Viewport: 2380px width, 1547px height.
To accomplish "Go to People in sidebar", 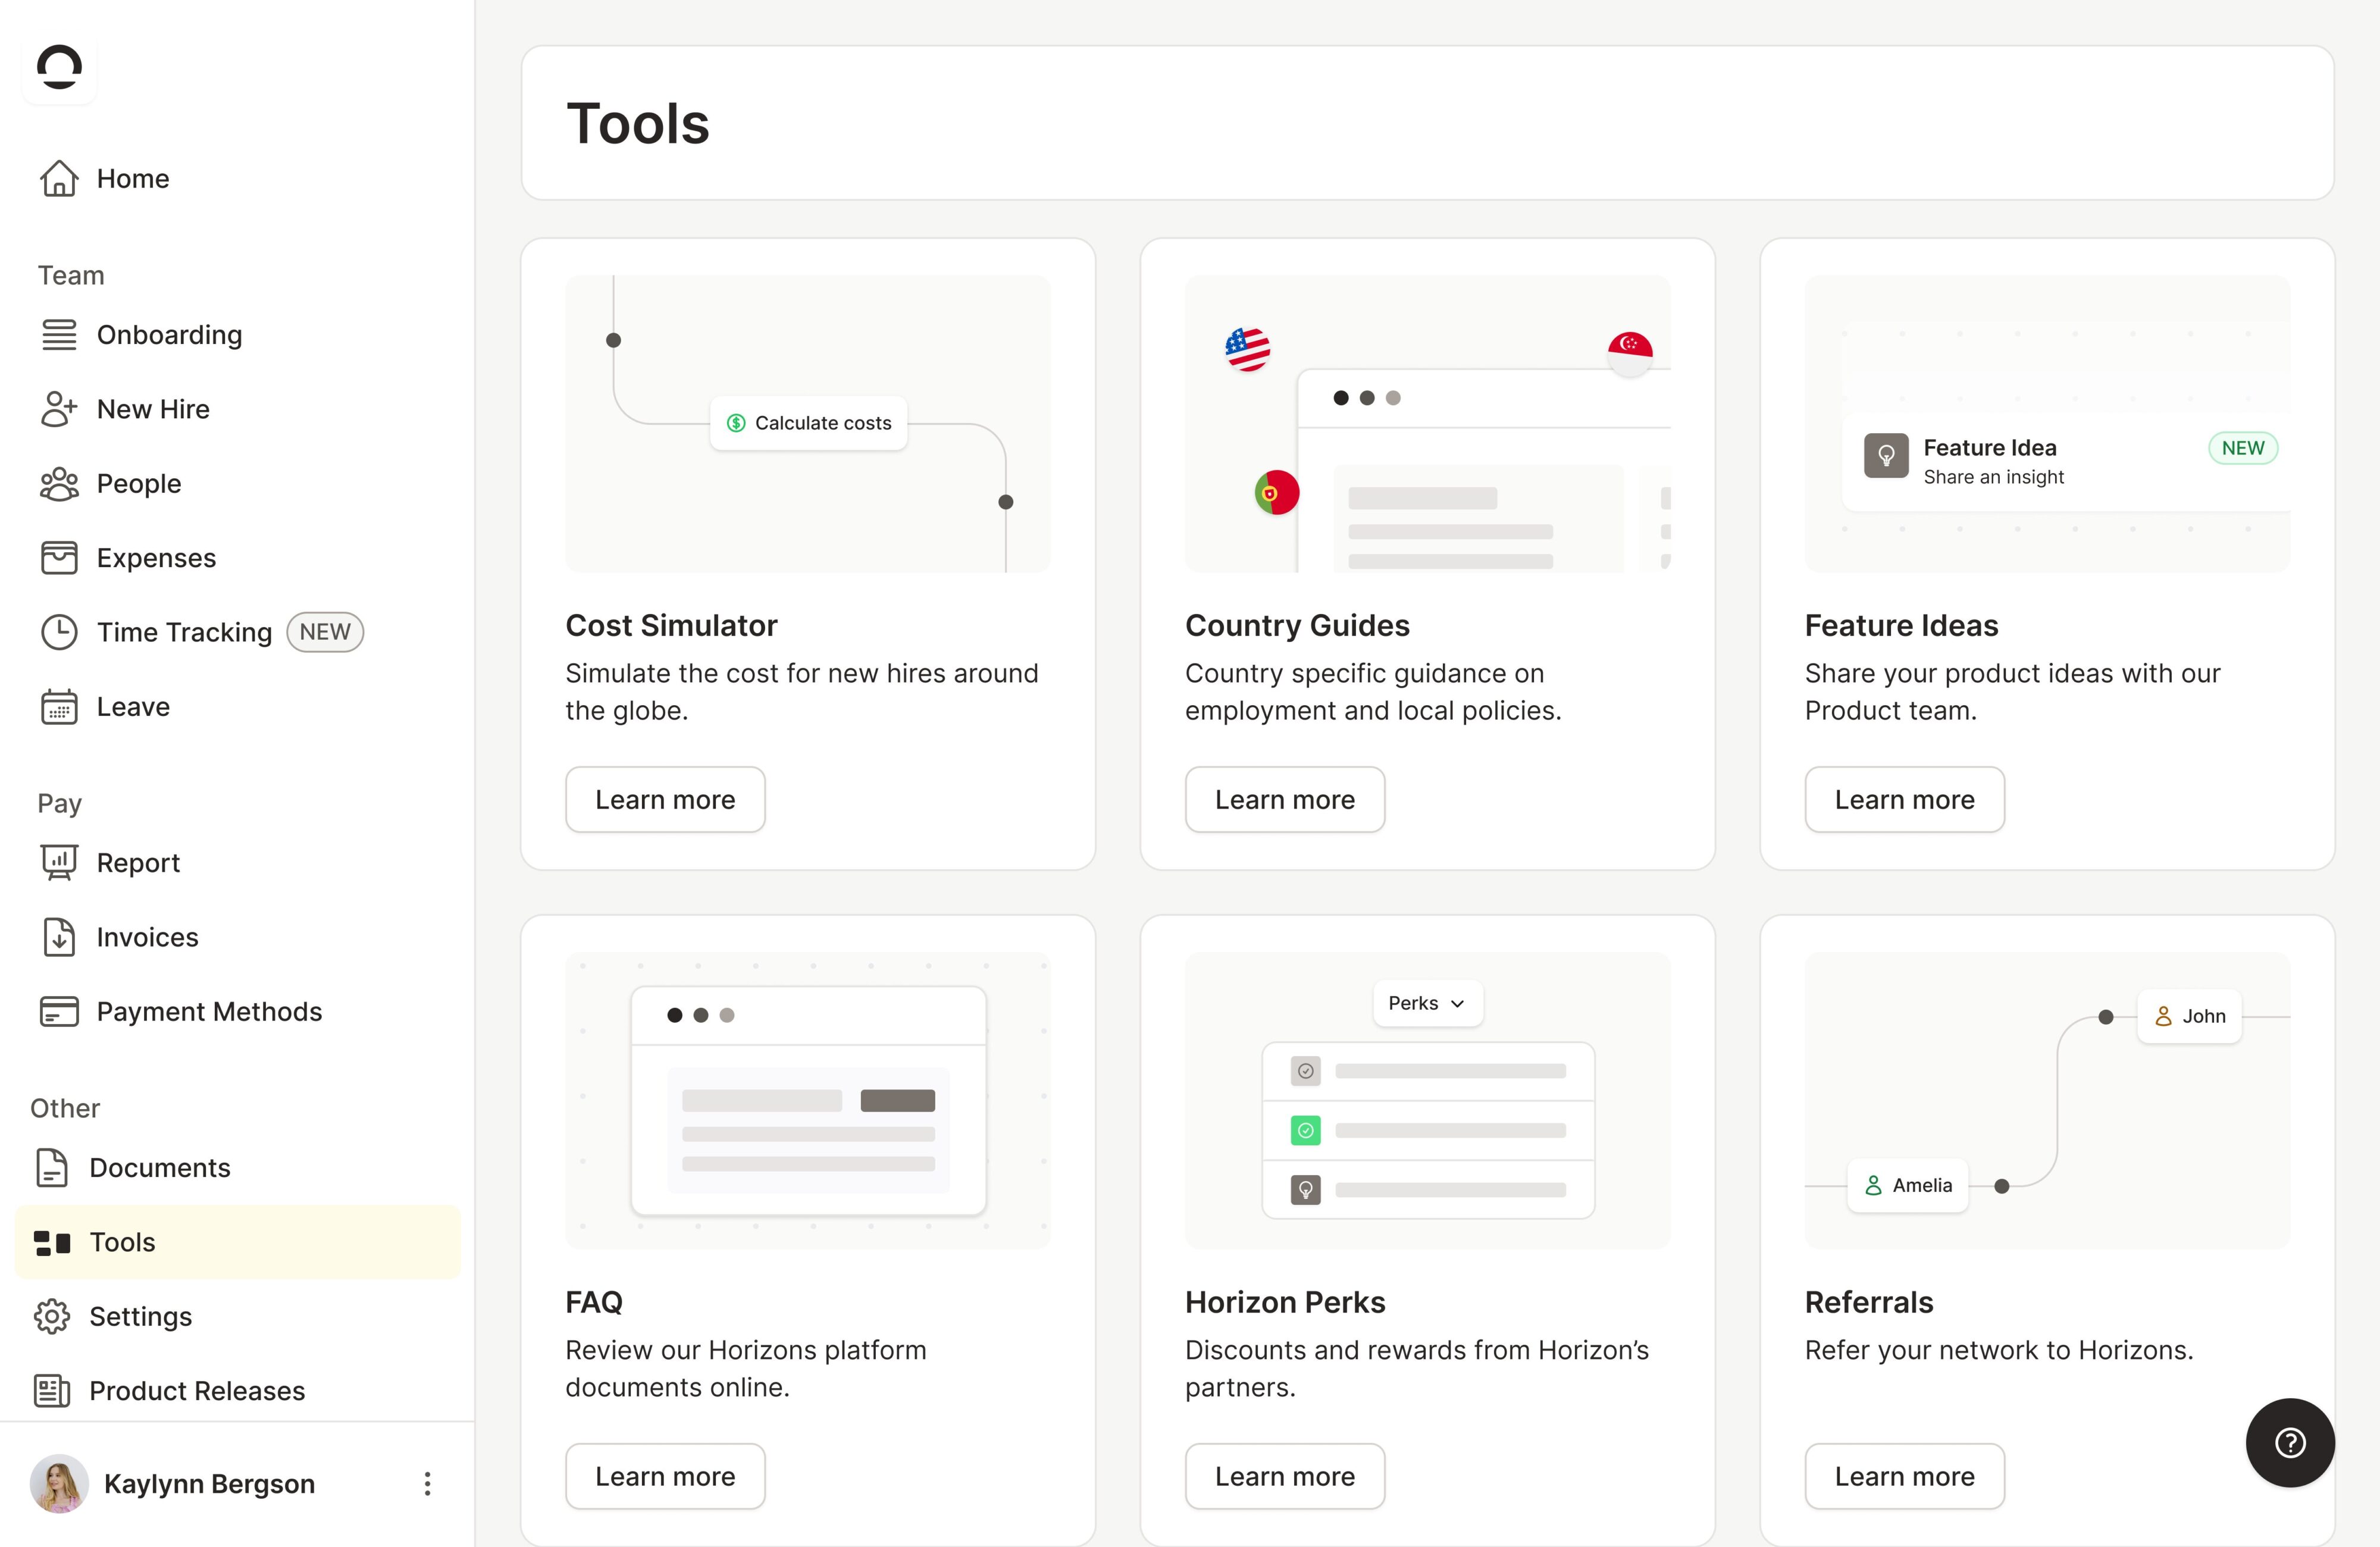I will tap(139, 484).
